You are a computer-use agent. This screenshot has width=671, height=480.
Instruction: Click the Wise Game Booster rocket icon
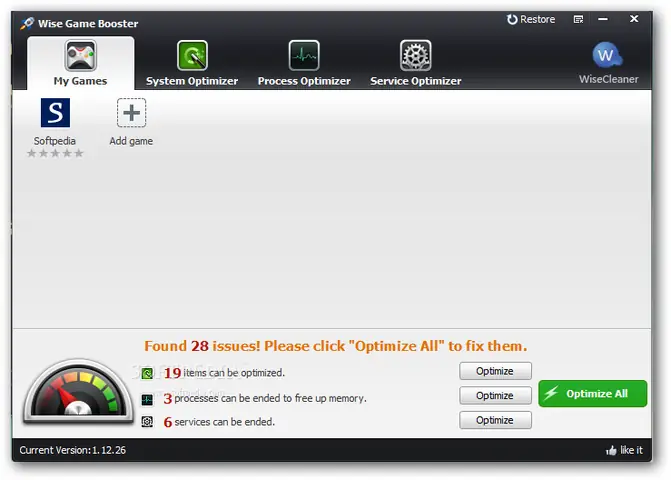pyautogui.click(x=27, y=23)
